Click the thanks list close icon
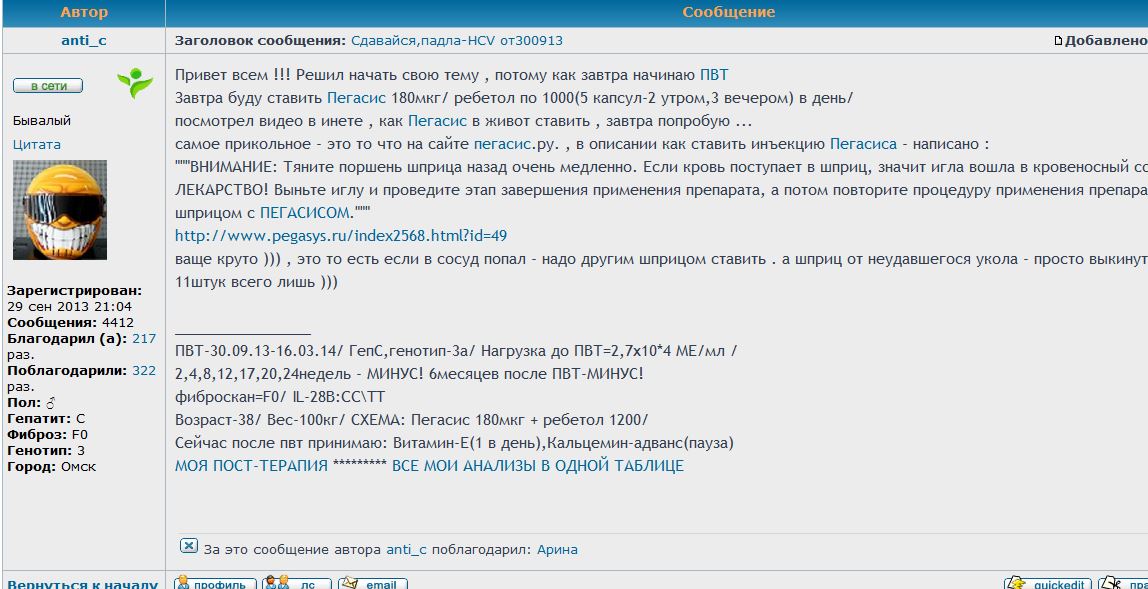The width and height of the screenshot is (1148, 589). 189,546
